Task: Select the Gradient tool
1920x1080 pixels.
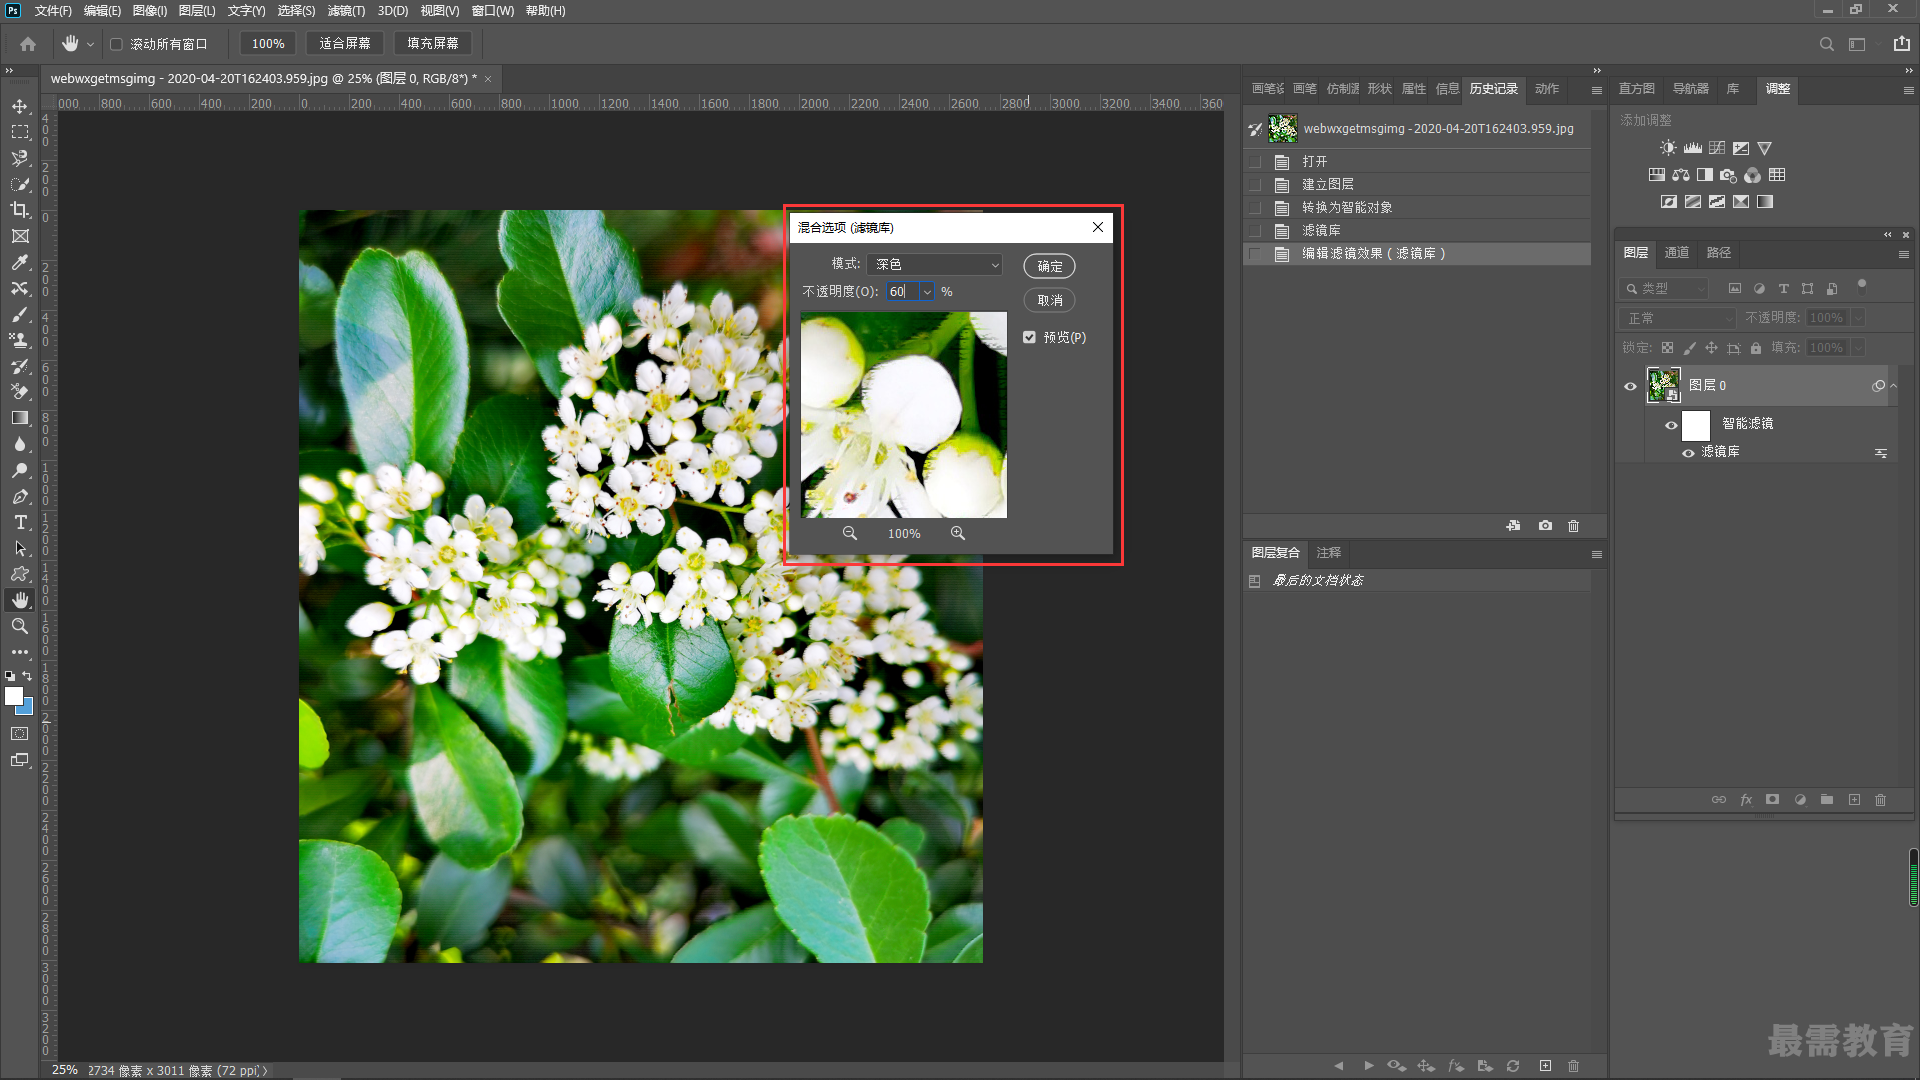Action: point(20,418)
